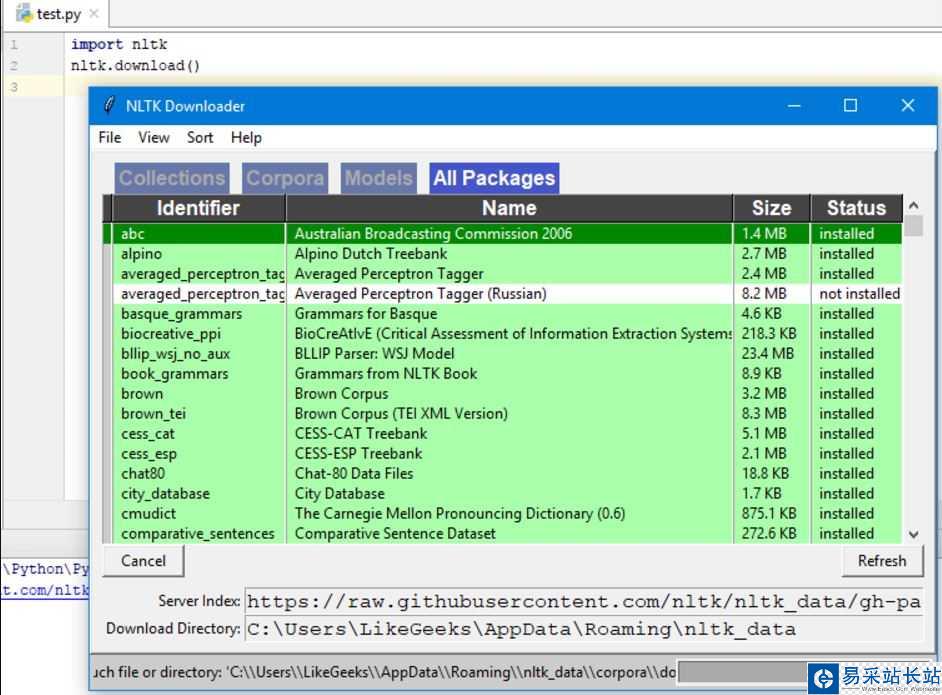
Task: Click the package list scroll-up arrow
Action: pos(914,205)
